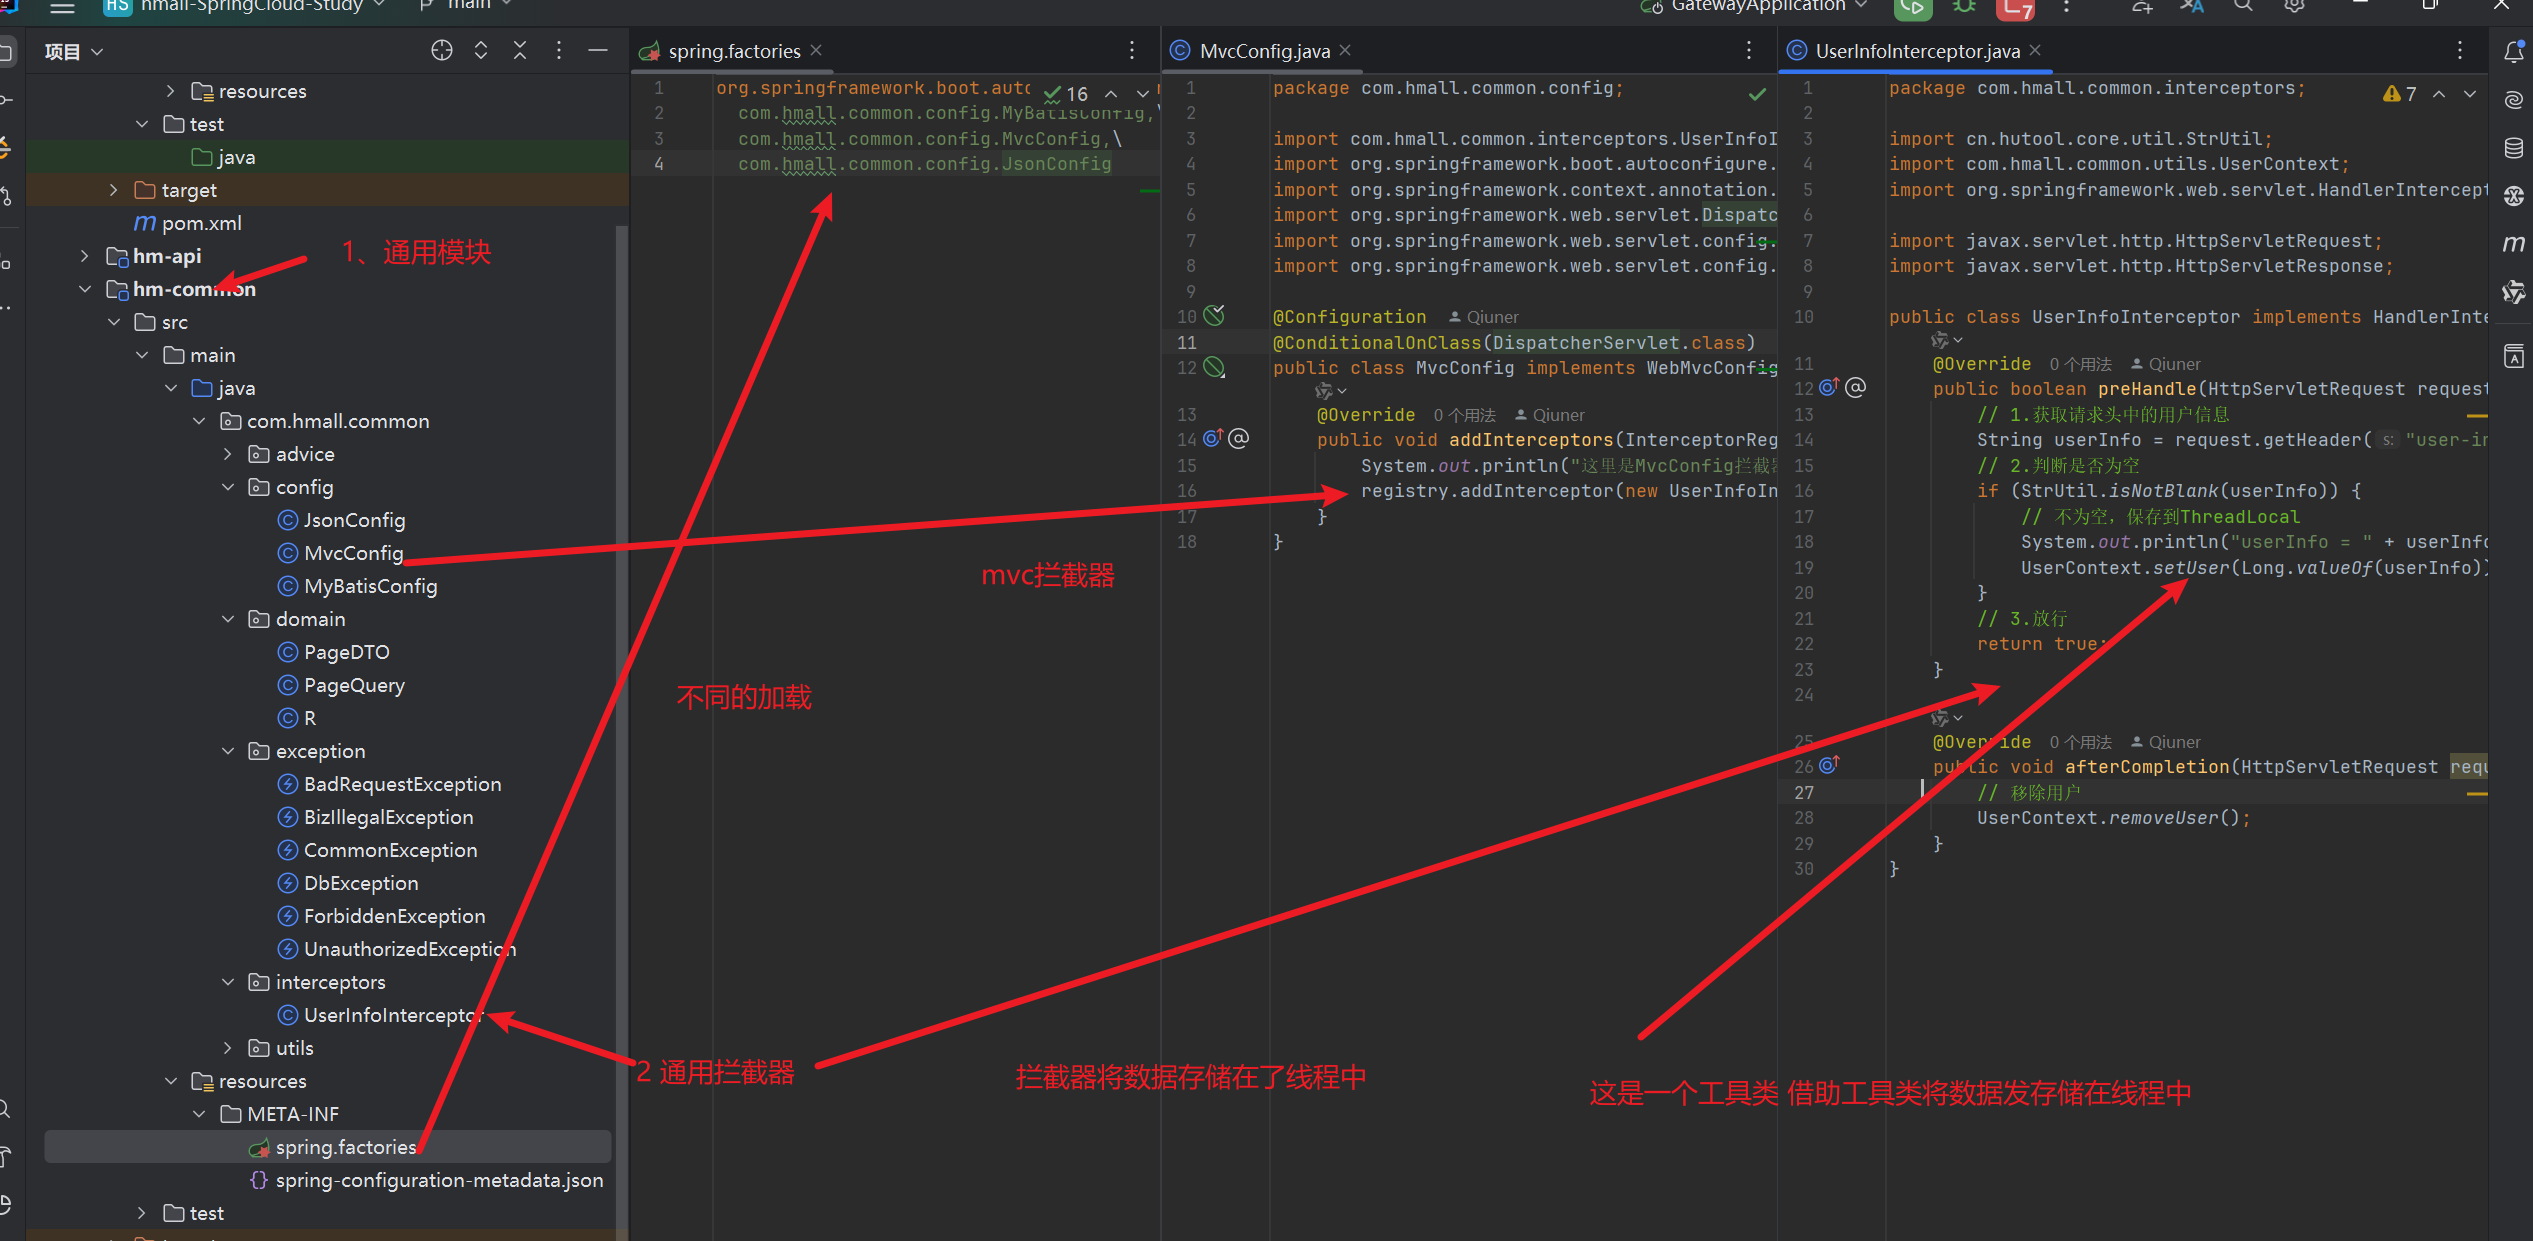This screenshot has width=2533, height=1241.
Task: Select spring-configuration-metadata.json file
Action: tap(439, 1180)
